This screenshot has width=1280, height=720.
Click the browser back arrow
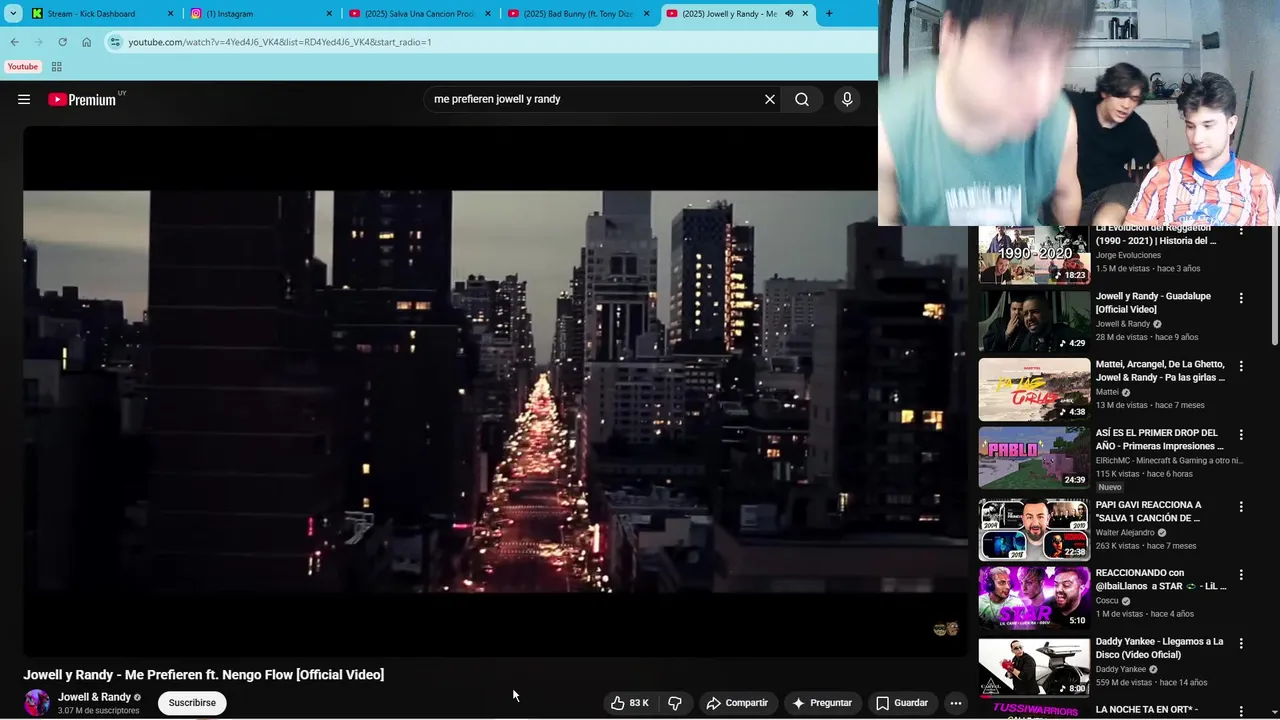(x=14, y=42)
